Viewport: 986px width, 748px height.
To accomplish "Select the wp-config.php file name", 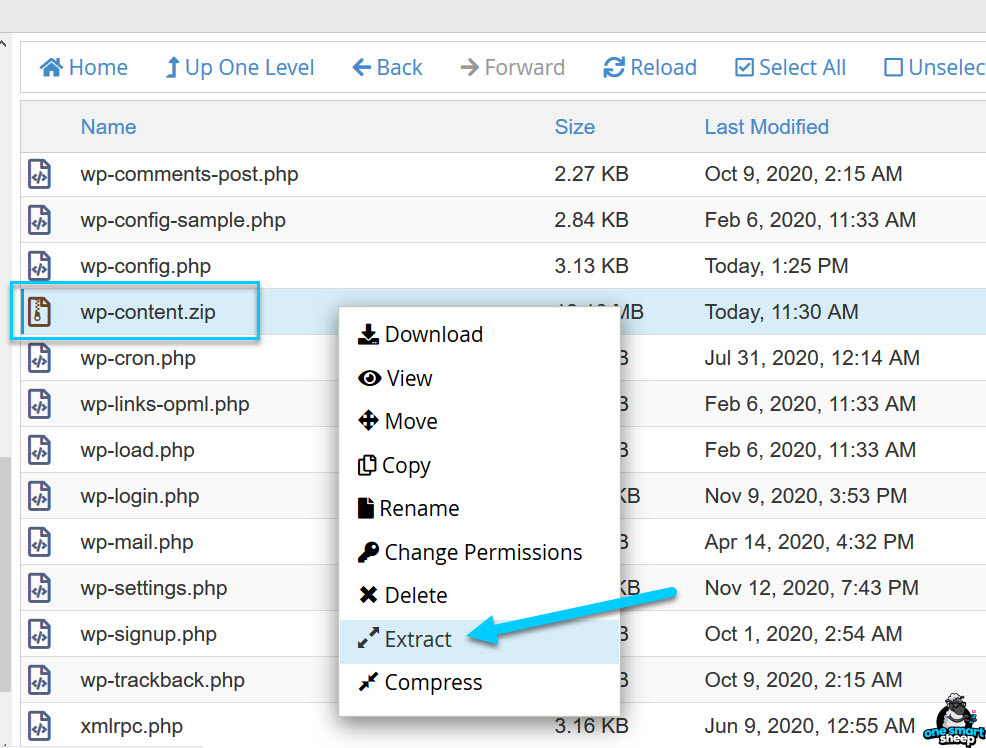I will point(145,266).
